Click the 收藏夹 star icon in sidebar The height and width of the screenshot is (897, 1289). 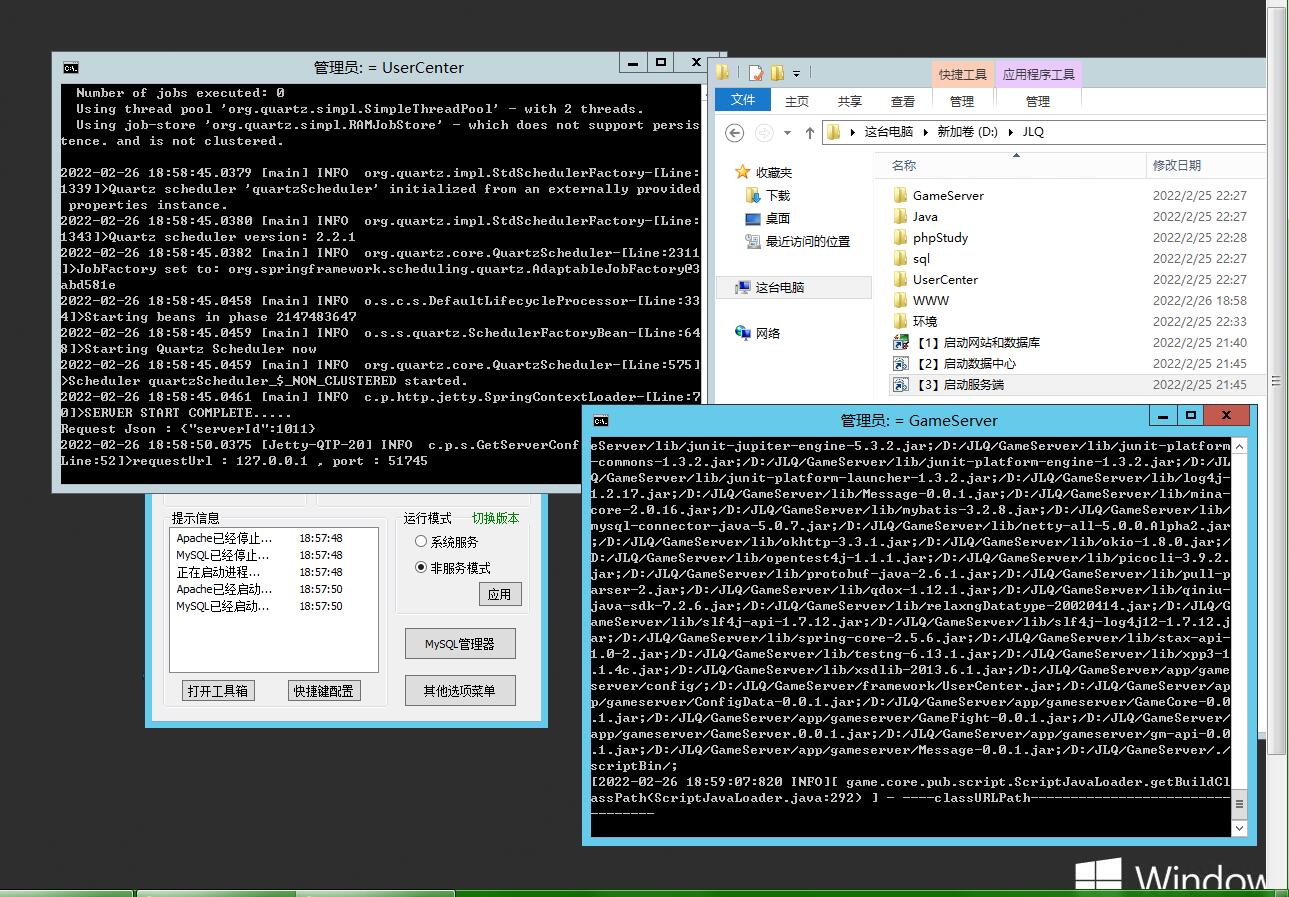742,172
